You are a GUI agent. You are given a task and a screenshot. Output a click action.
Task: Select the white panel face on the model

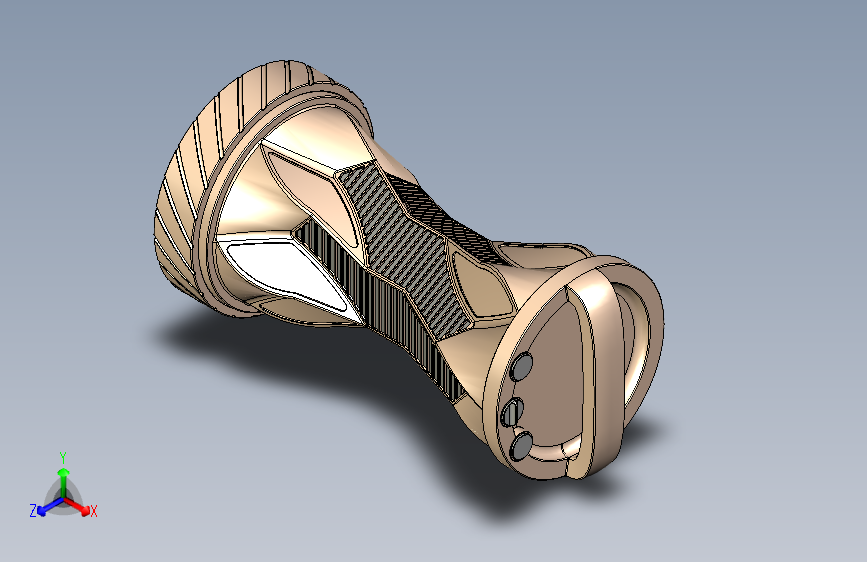coord(285,273)
